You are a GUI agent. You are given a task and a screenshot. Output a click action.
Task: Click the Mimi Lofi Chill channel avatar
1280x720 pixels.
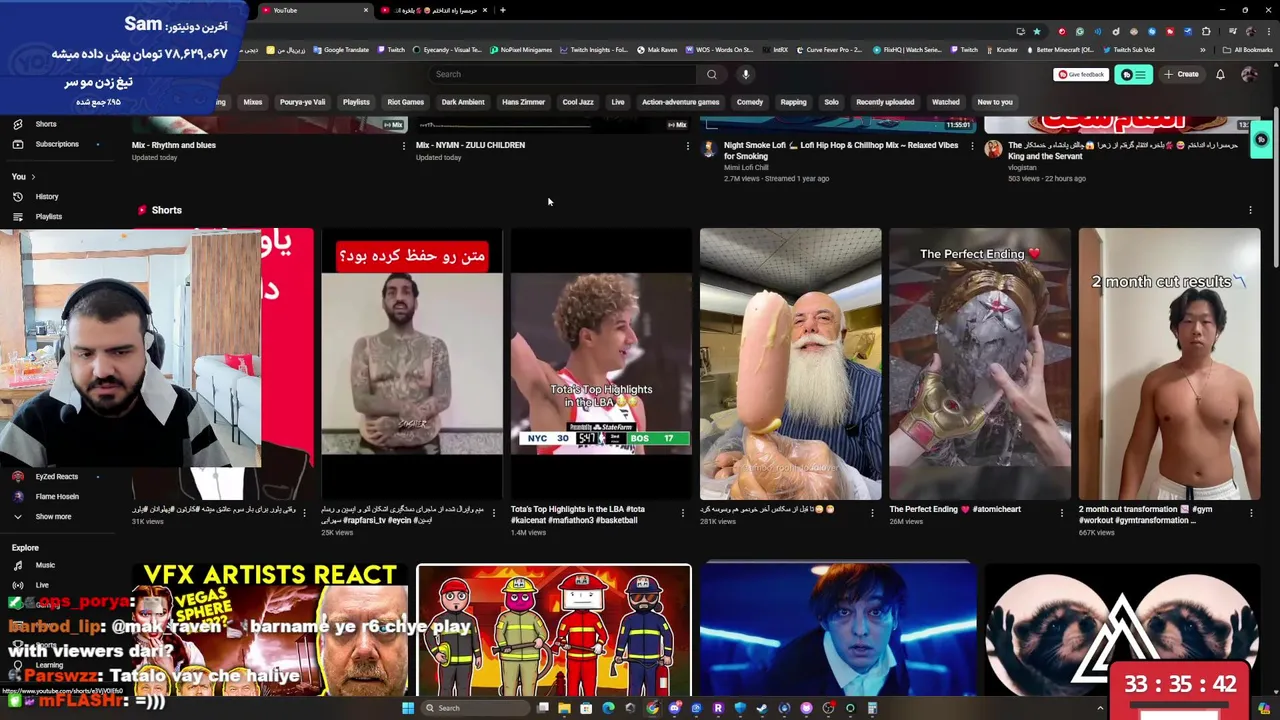point(709,149)
